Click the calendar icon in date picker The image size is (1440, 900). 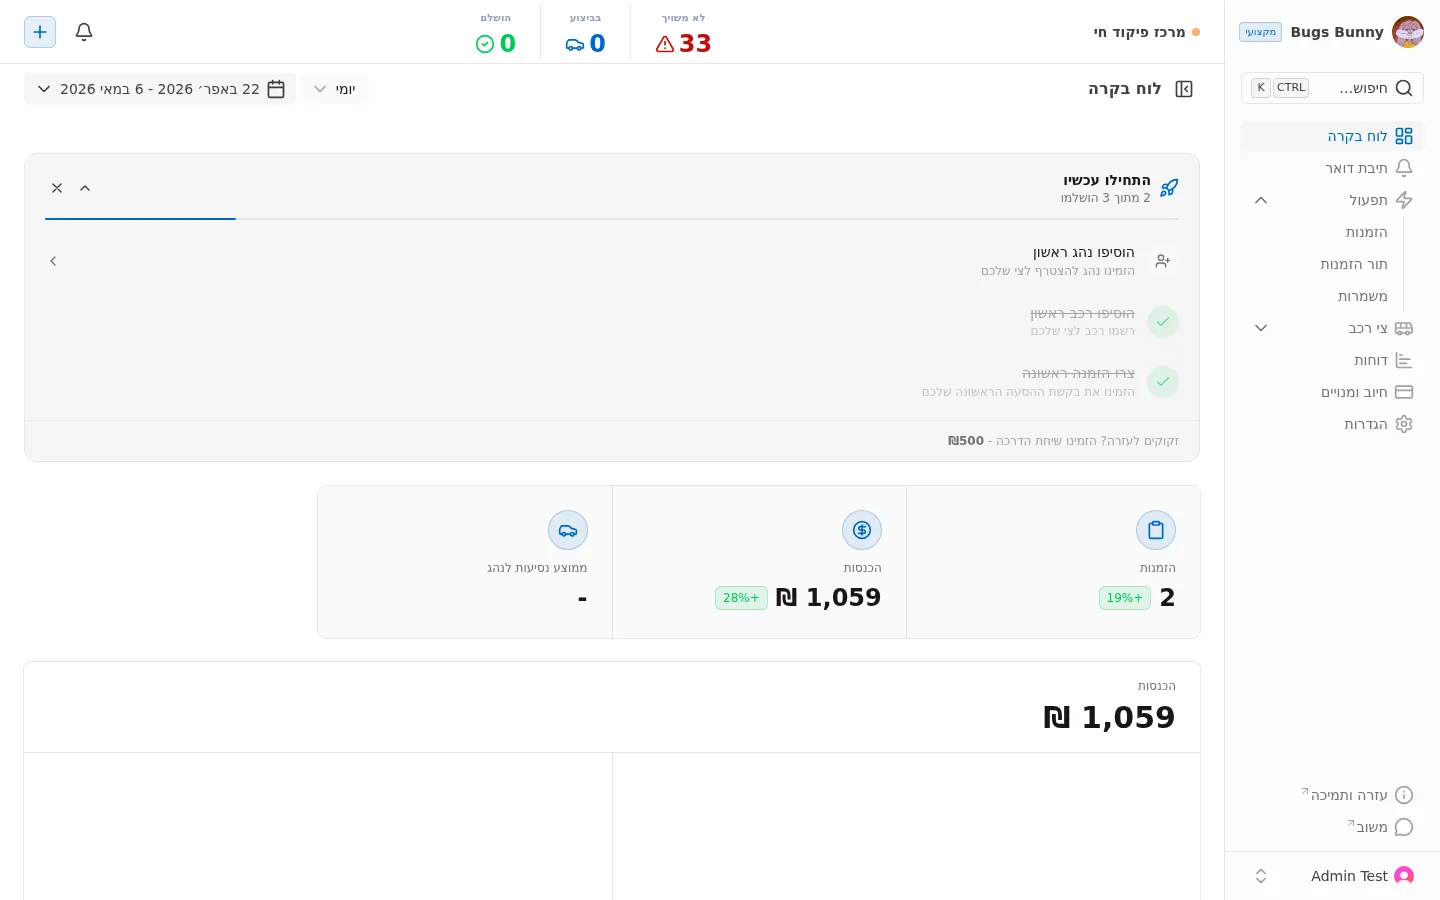coord(276,89)
